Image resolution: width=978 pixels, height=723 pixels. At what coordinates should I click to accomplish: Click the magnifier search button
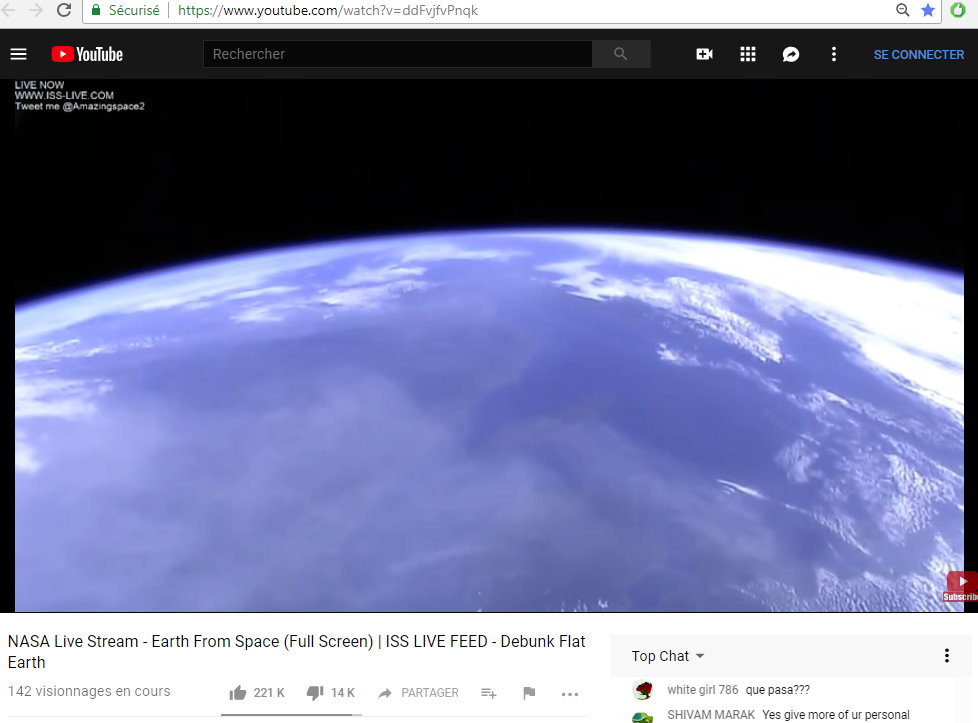tap(621, 54)
